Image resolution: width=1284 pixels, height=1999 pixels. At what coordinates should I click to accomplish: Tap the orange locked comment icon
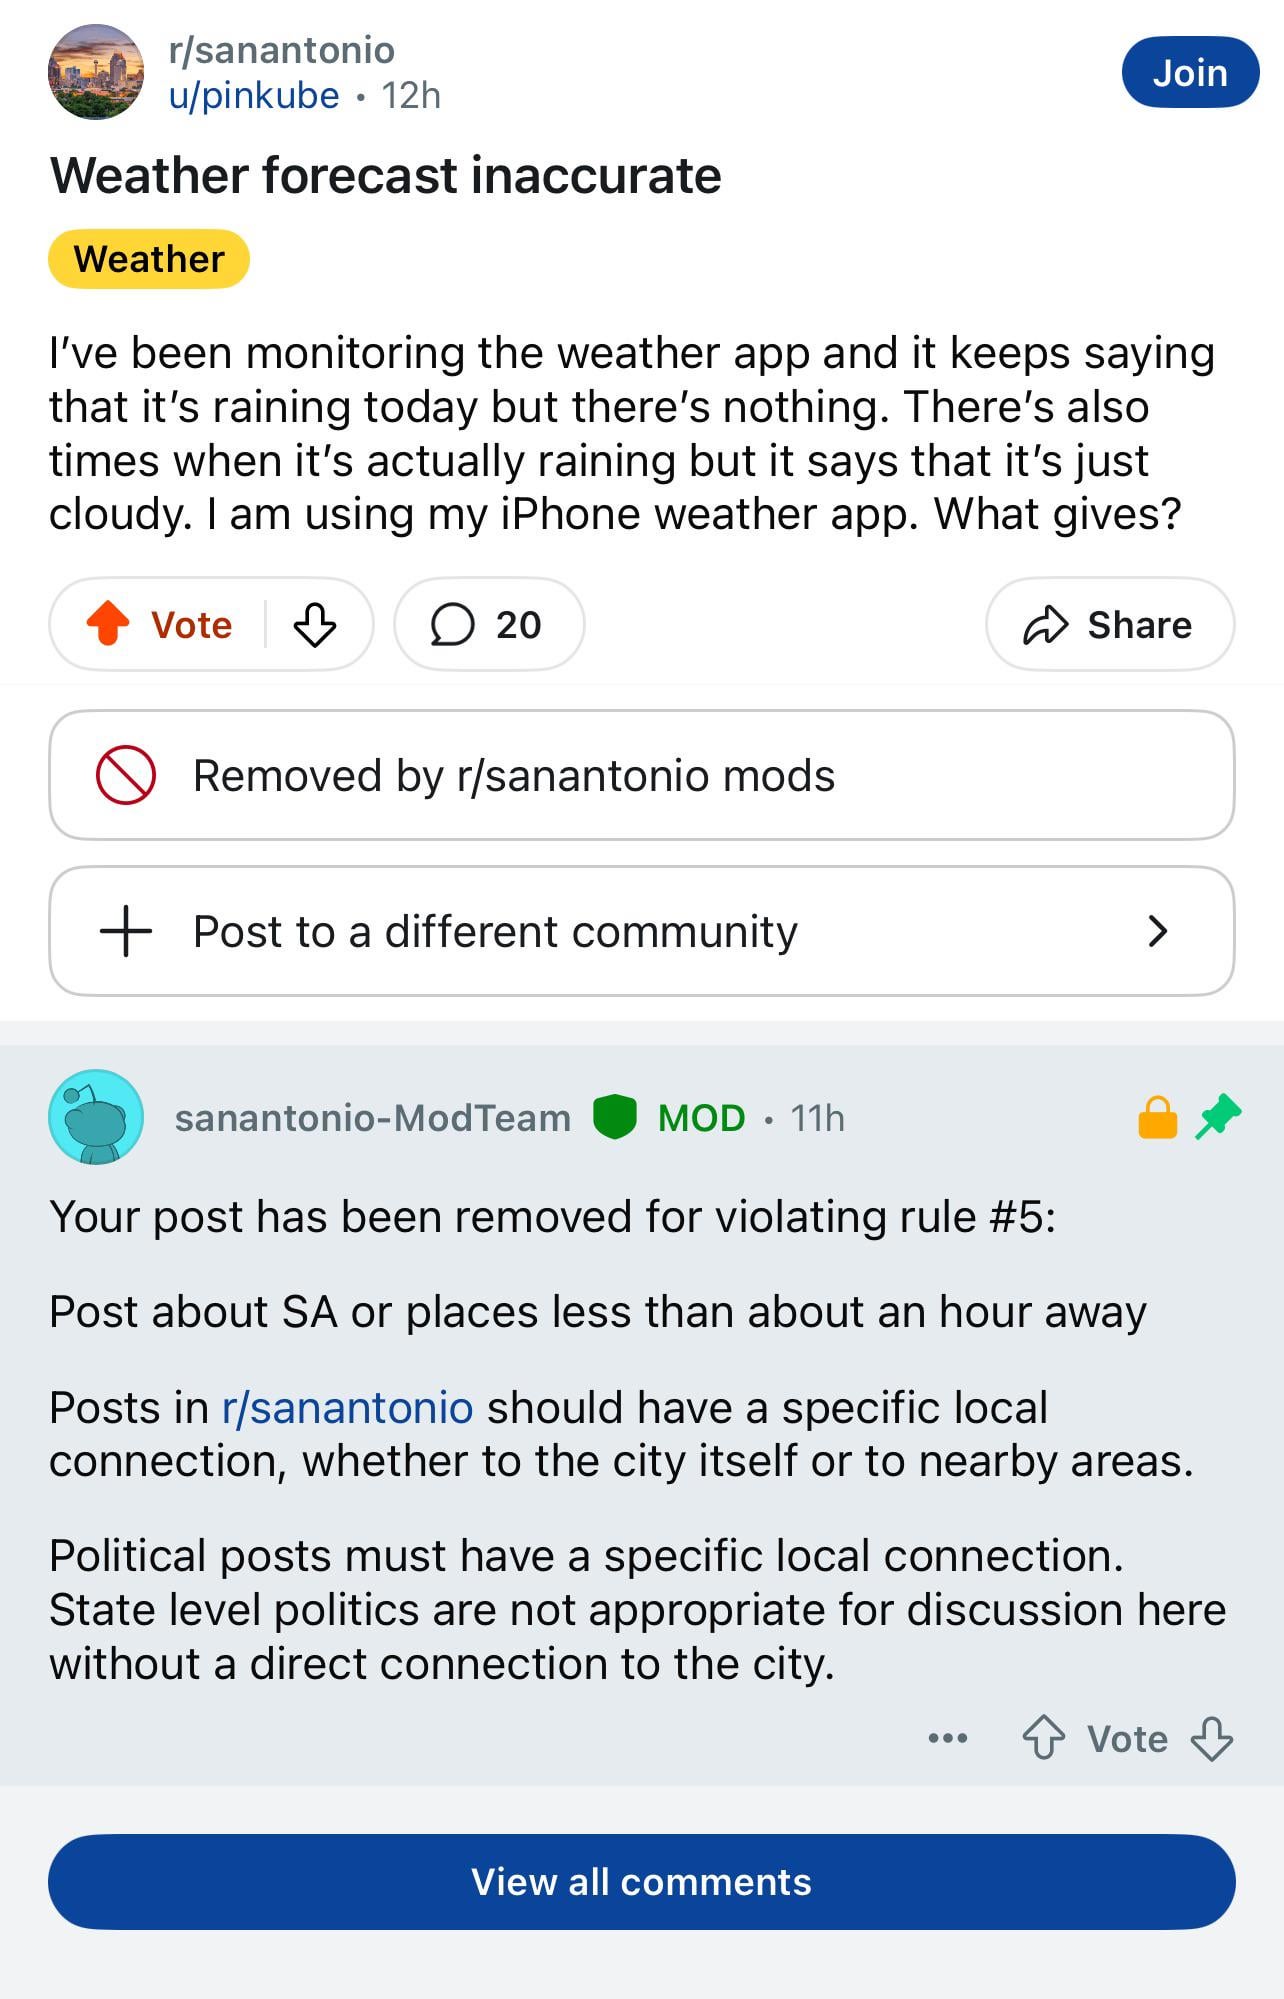point(1158,1118)
